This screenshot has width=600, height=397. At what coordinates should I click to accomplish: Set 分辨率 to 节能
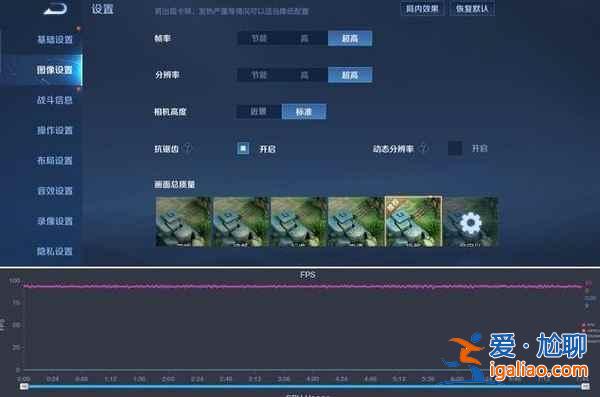(x=259, y=75)
